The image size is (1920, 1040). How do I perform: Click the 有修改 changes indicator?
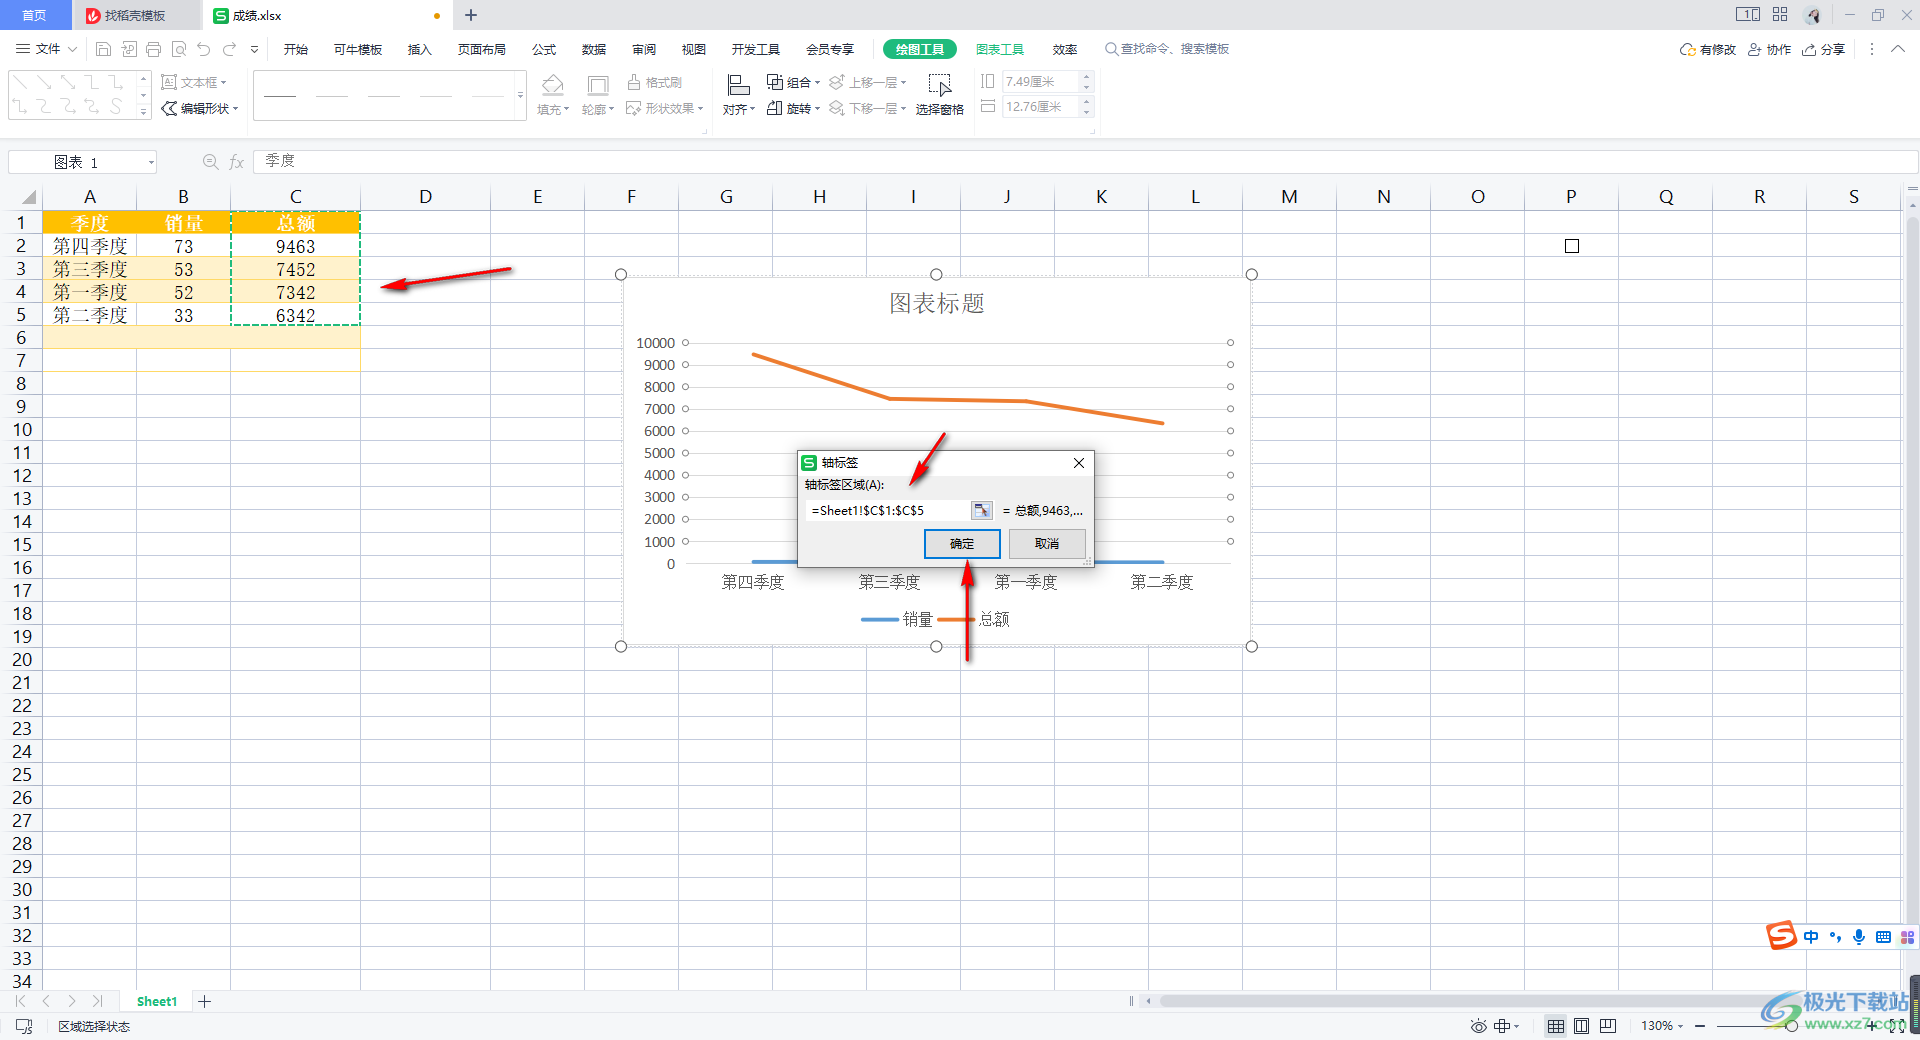point(1708,49)
